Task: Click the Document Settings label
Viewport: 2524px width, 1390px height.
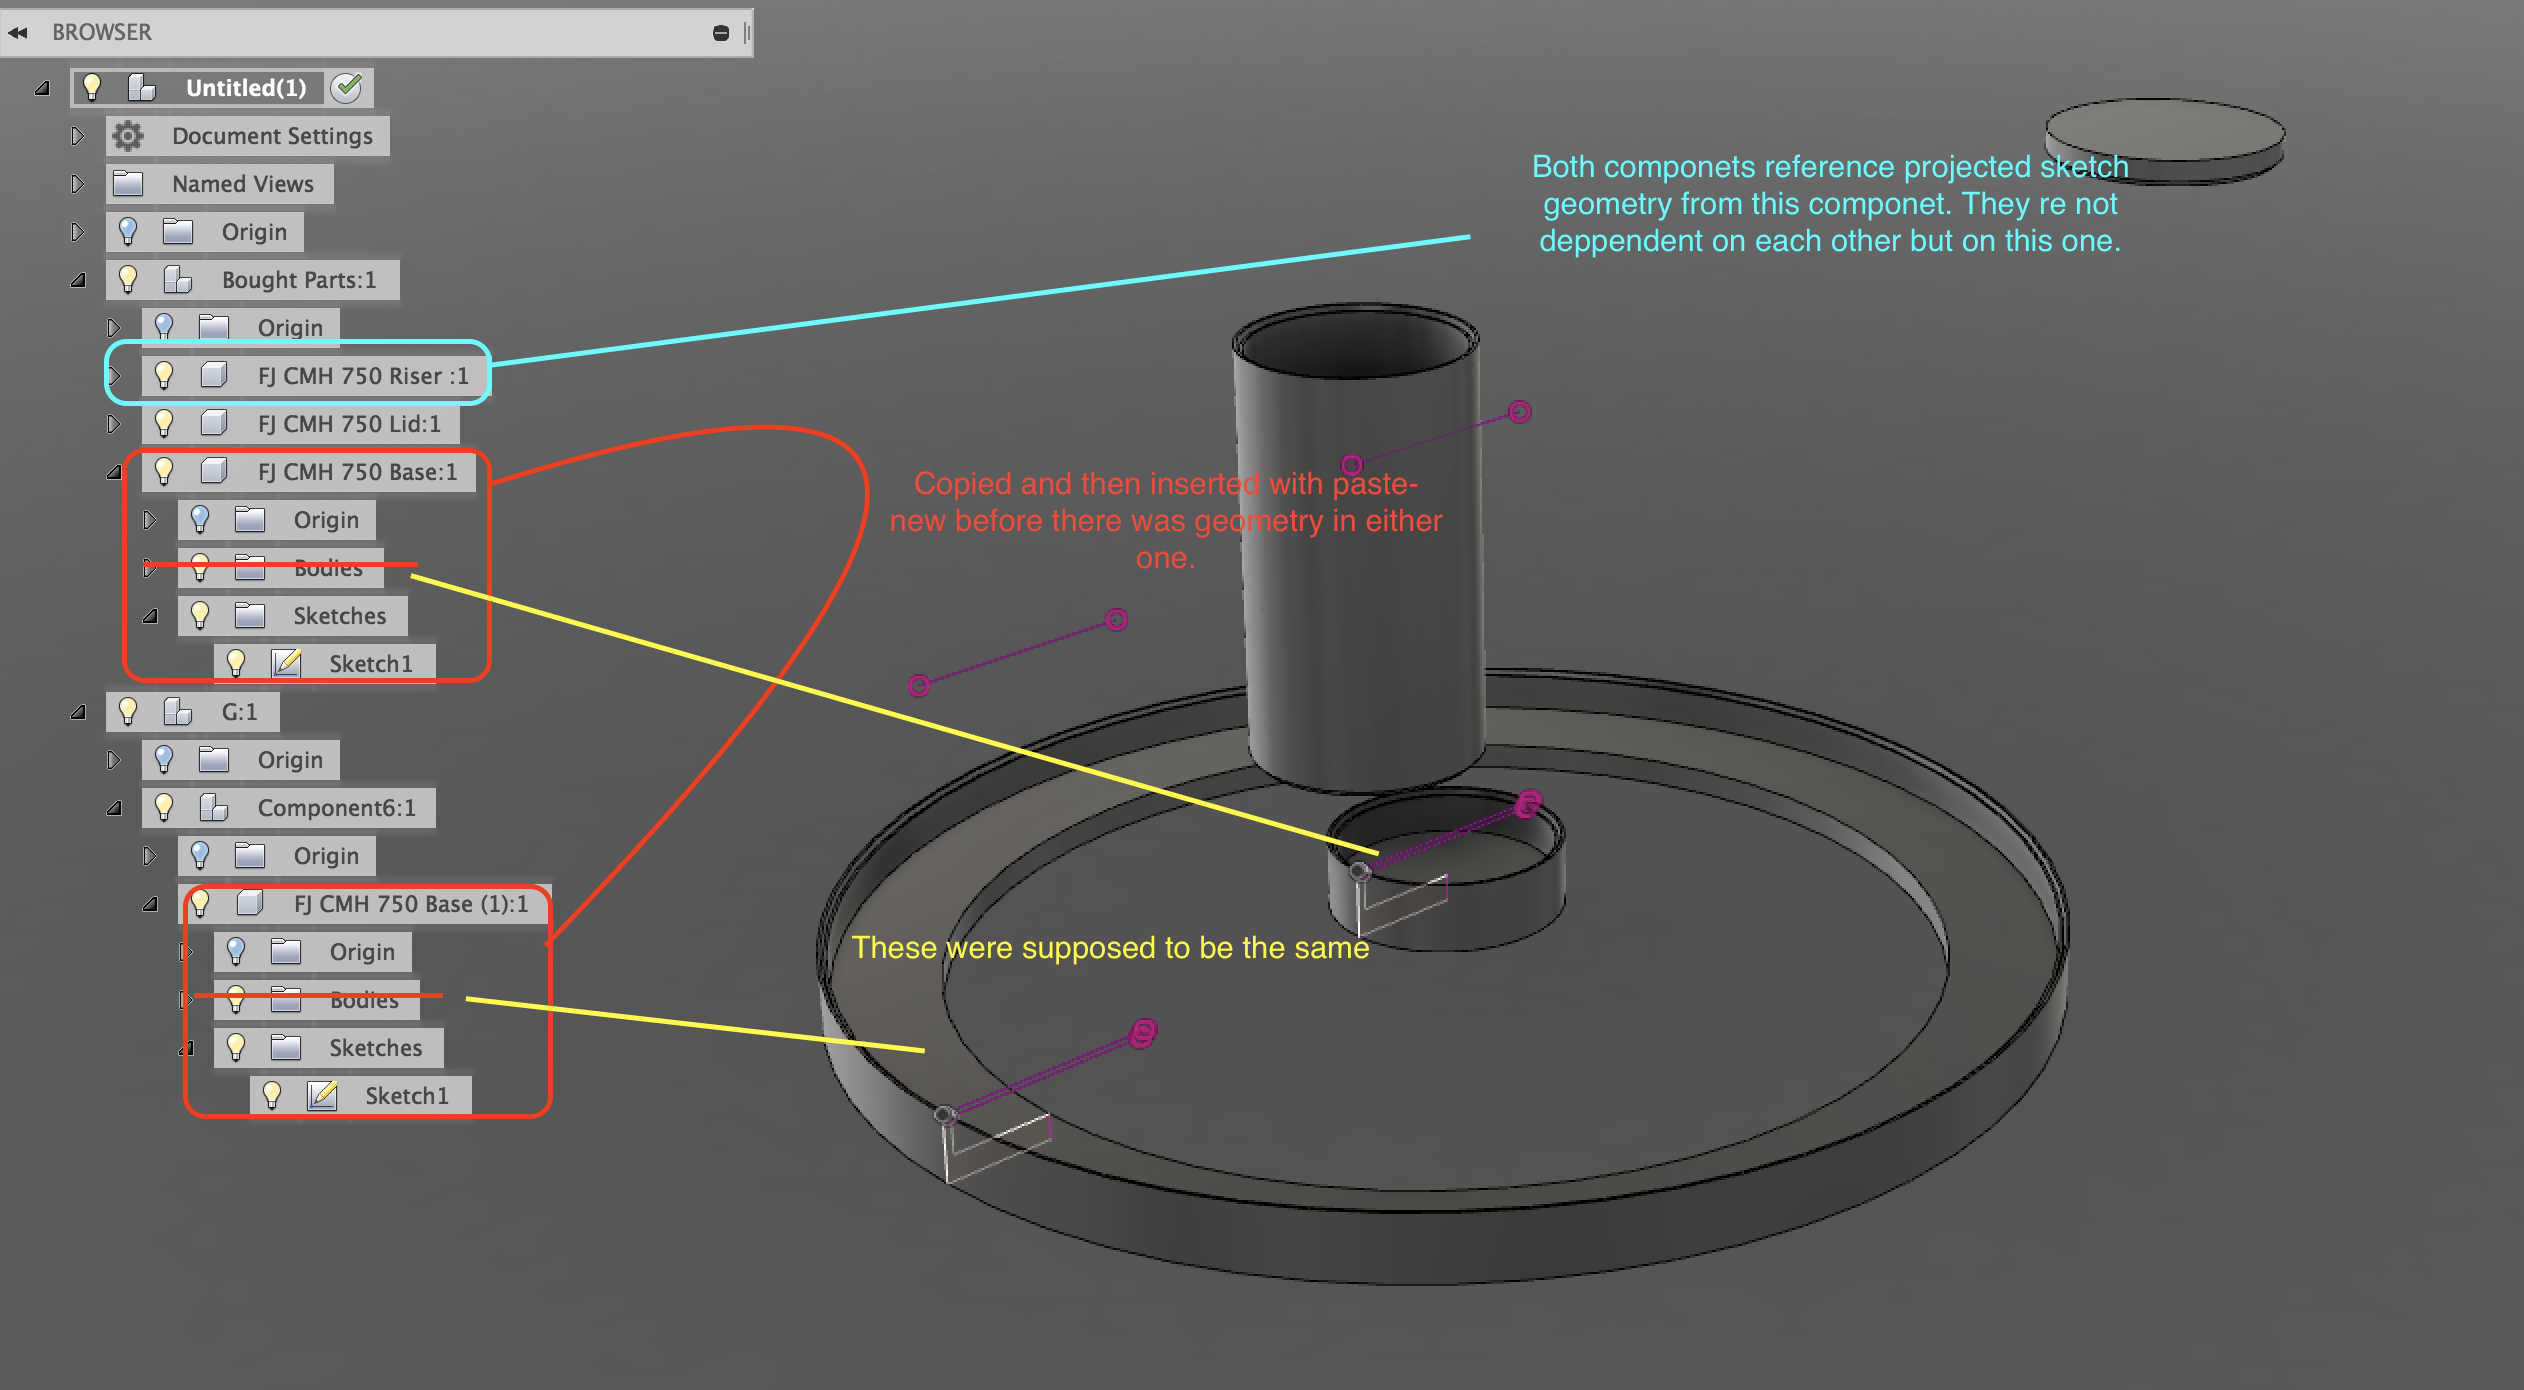Action: (x=272, y=136)
